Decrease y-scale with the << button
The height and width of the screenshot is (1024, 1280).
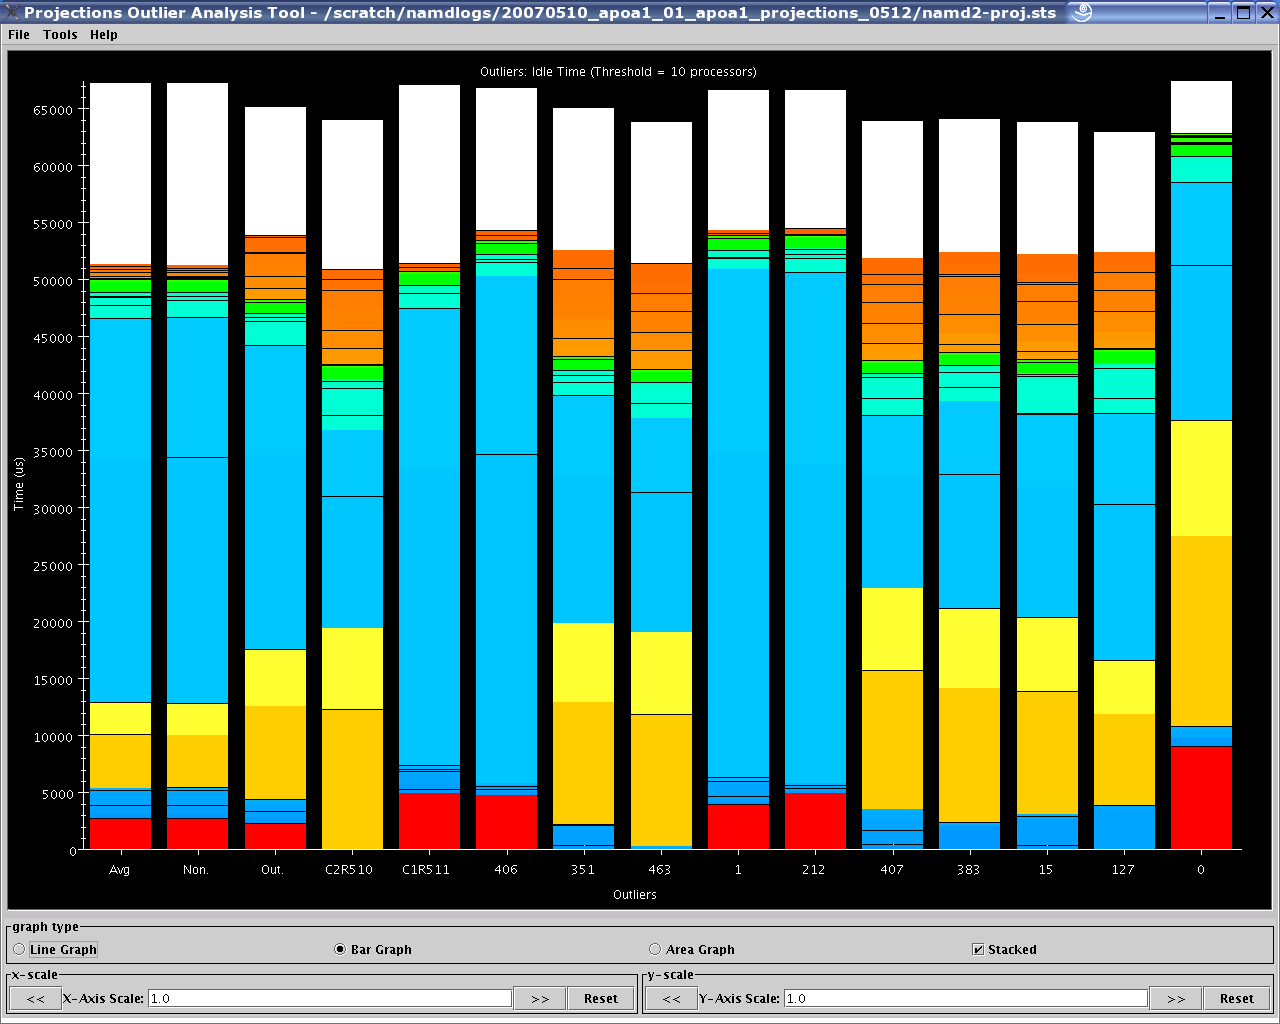(671, 998)
